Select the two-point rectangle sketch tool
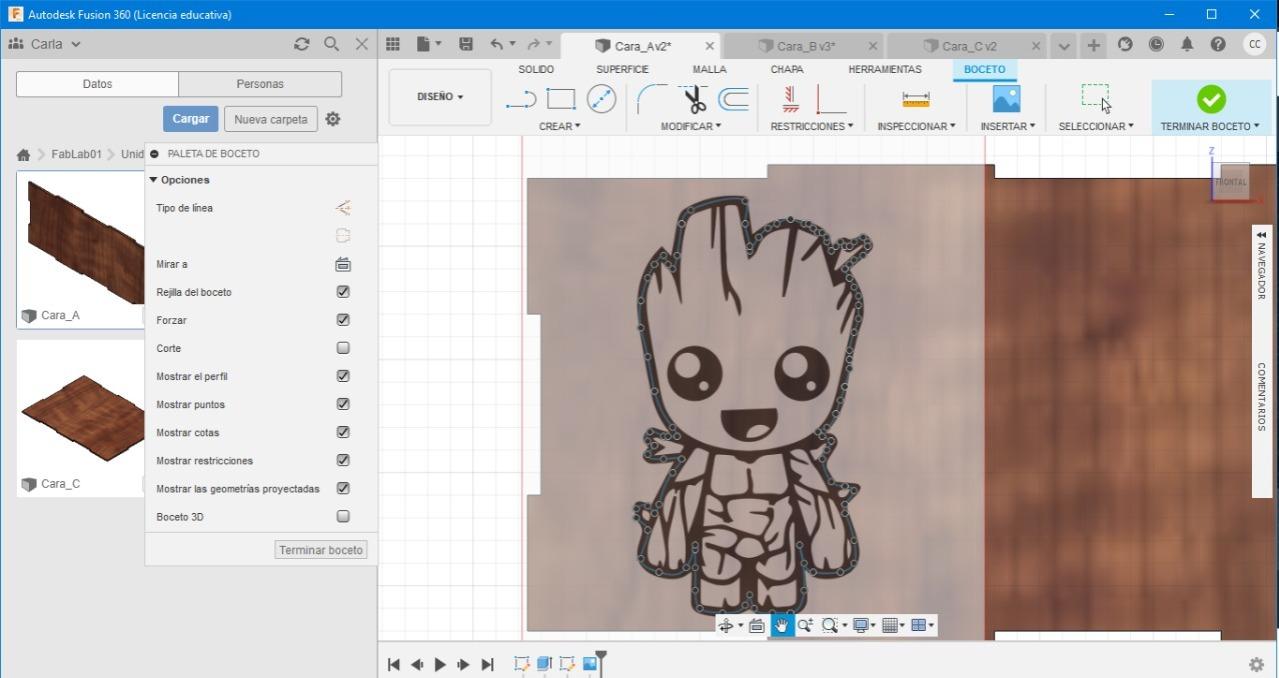 click(x=561, y=99)
